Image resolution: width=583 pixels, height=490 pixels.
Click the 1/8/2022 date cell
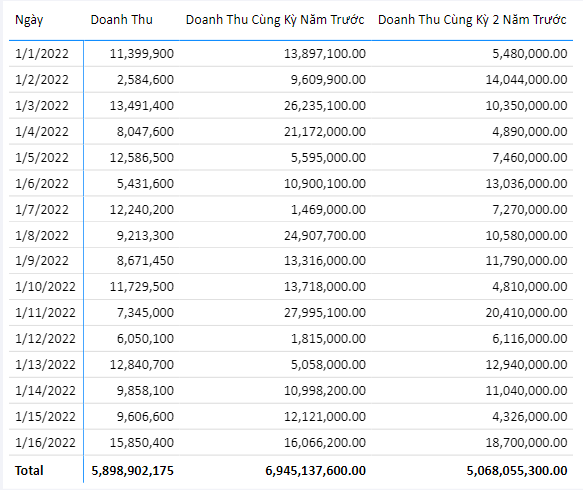(x=42, y=236)
